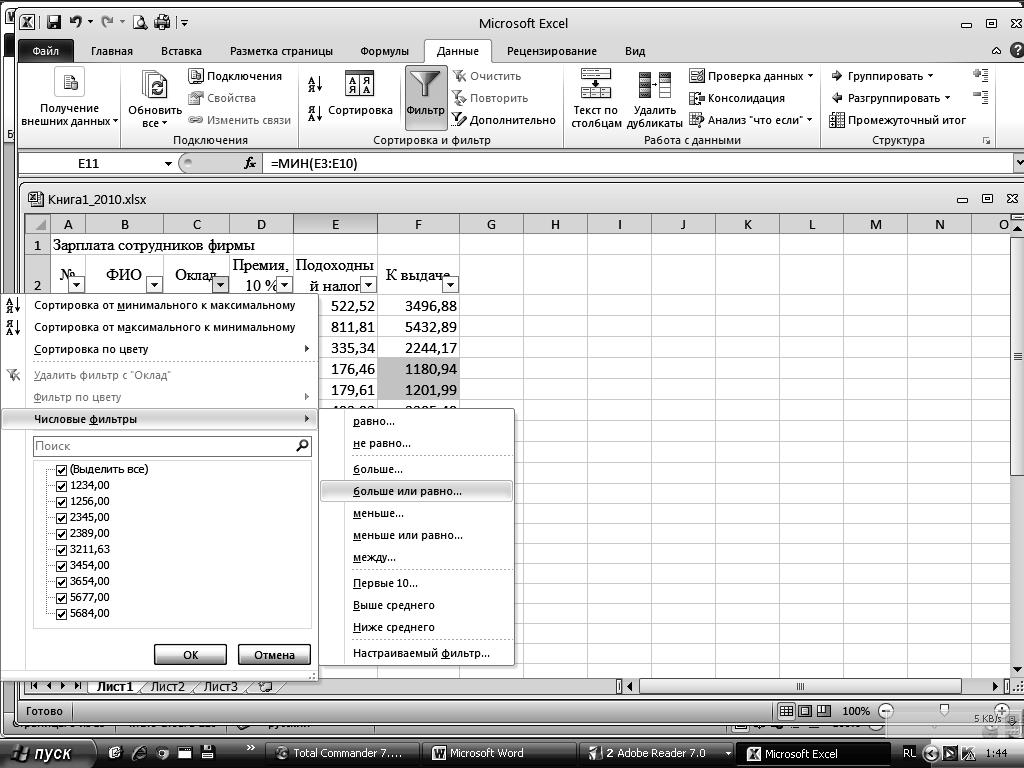The width and height of the screenshot is (1024, 768).
Task: Click the Excel help question mark icon
Action: [x=1017, y=50]
